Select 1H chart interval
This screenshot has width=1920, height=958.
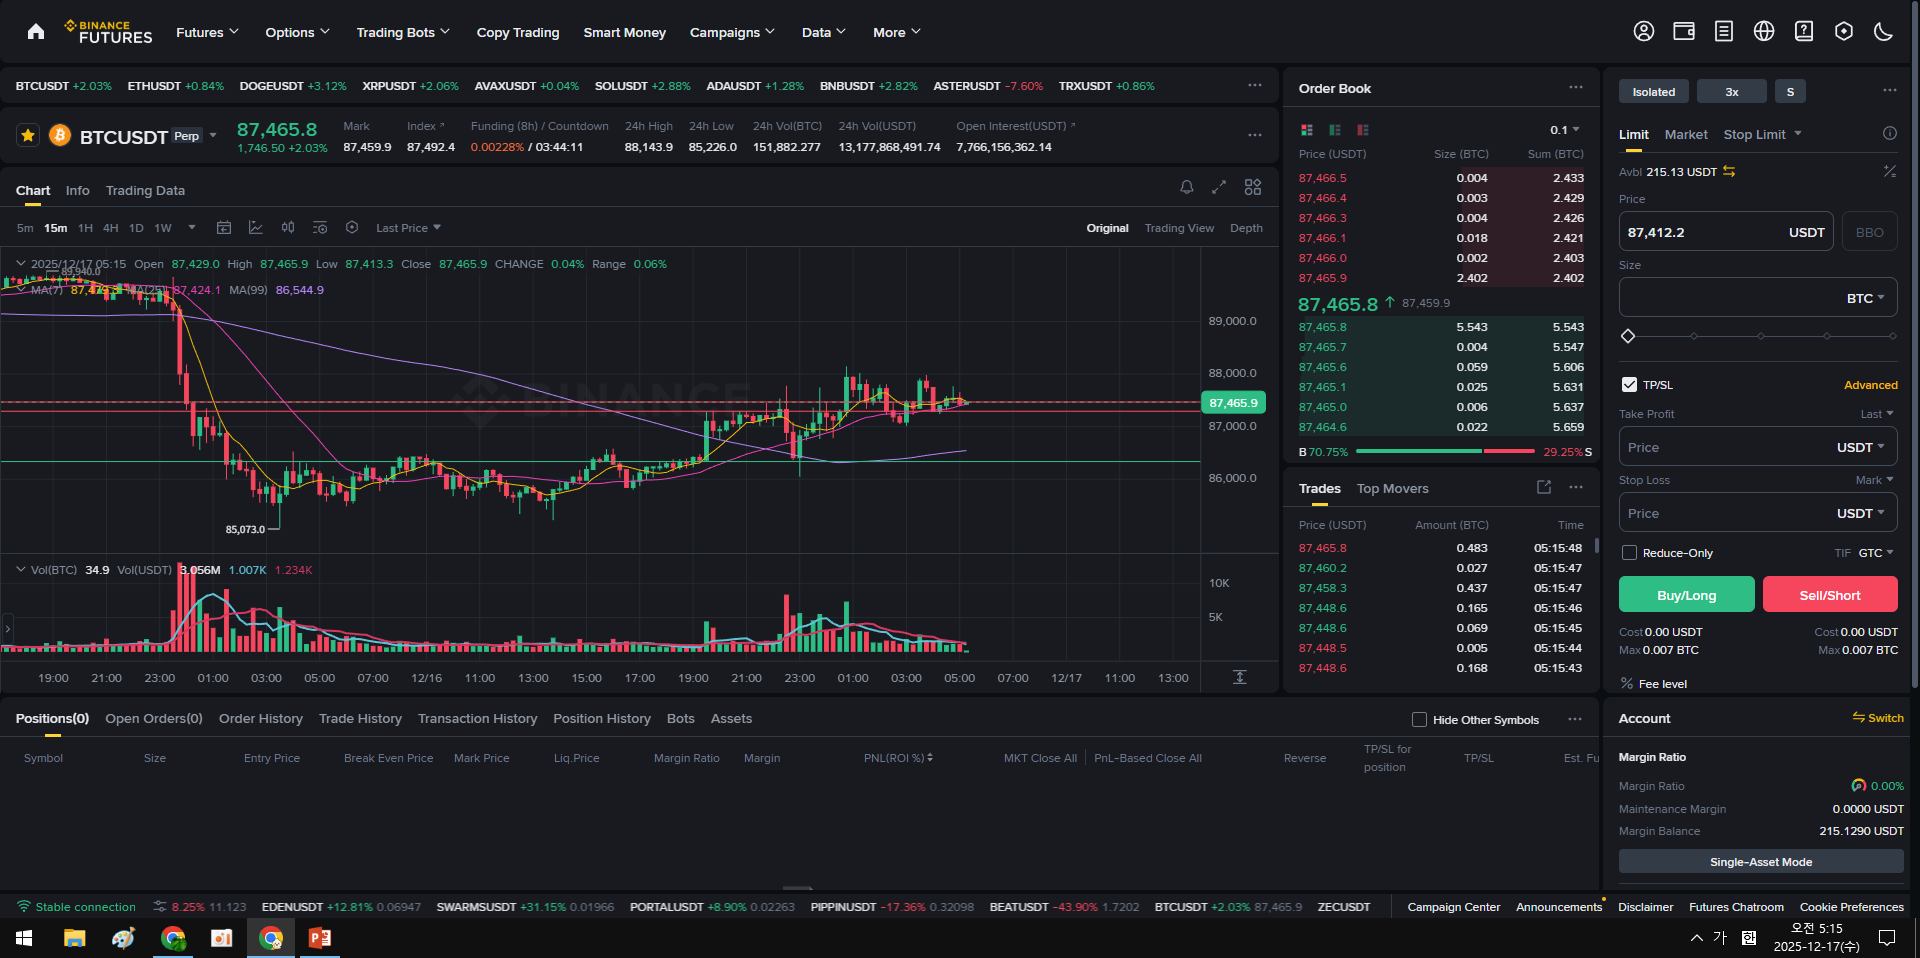point(85,228)
